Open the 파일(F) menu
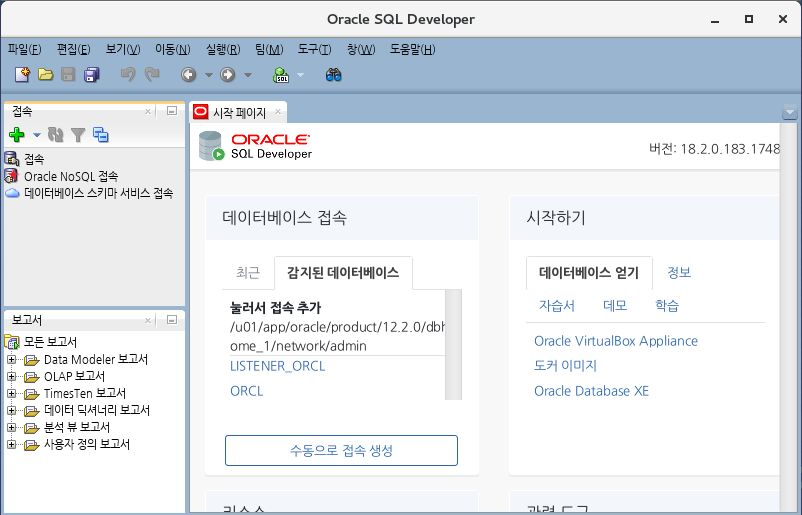Viewport: 802px width, 515px height. tap(25, 49)
